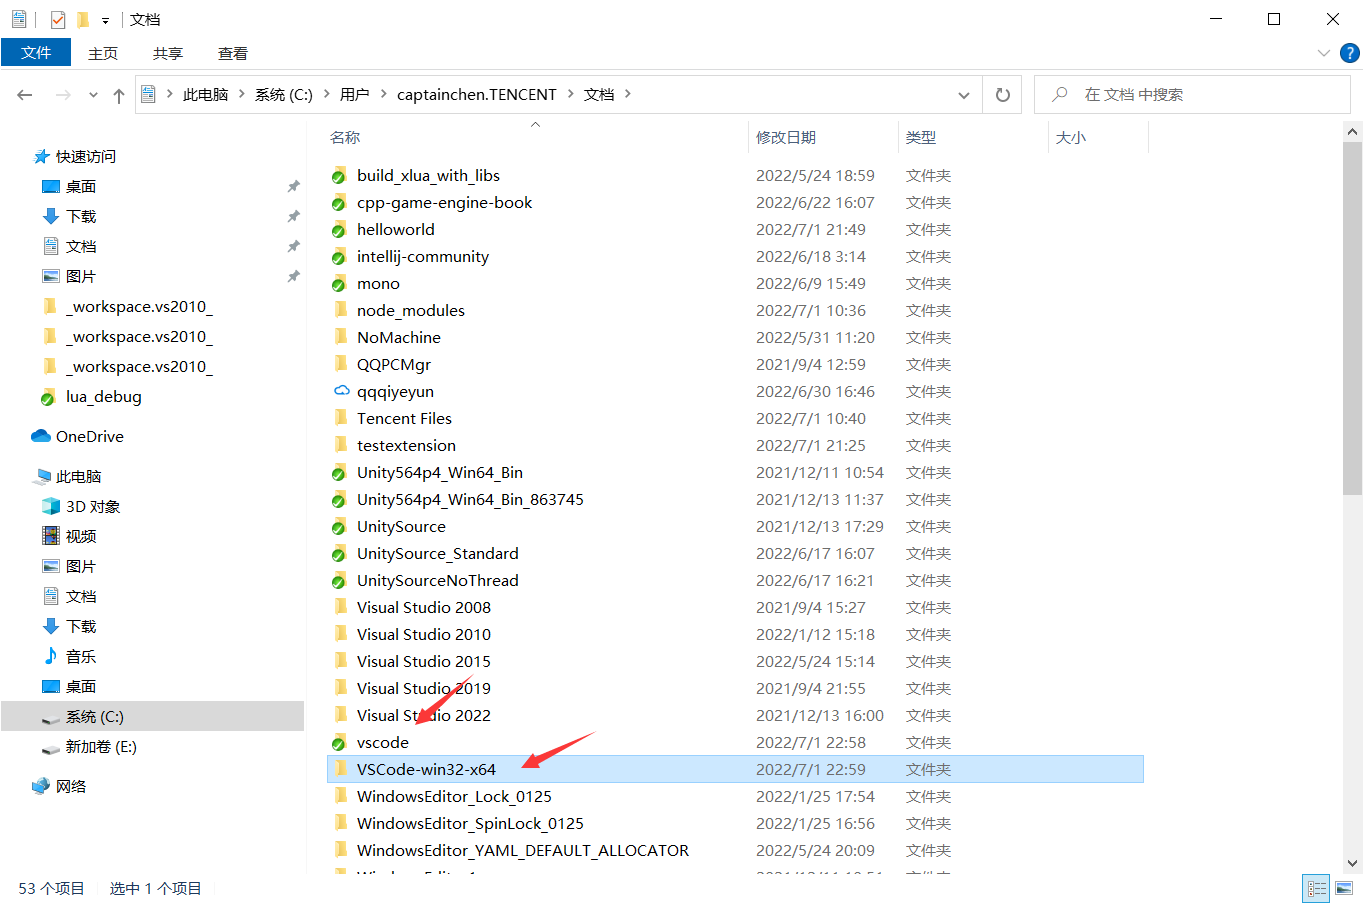
Task: Select the WindowsEditor_SpinLock_0125 folder name
Action: click(470, 824)
